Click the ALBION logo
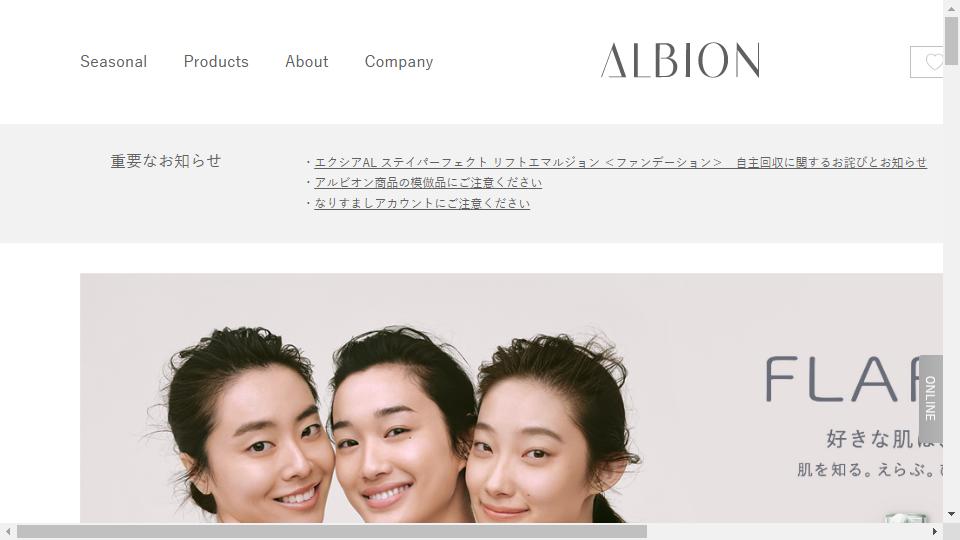Screen dimensions: 960x540 [x=680, y=60]
